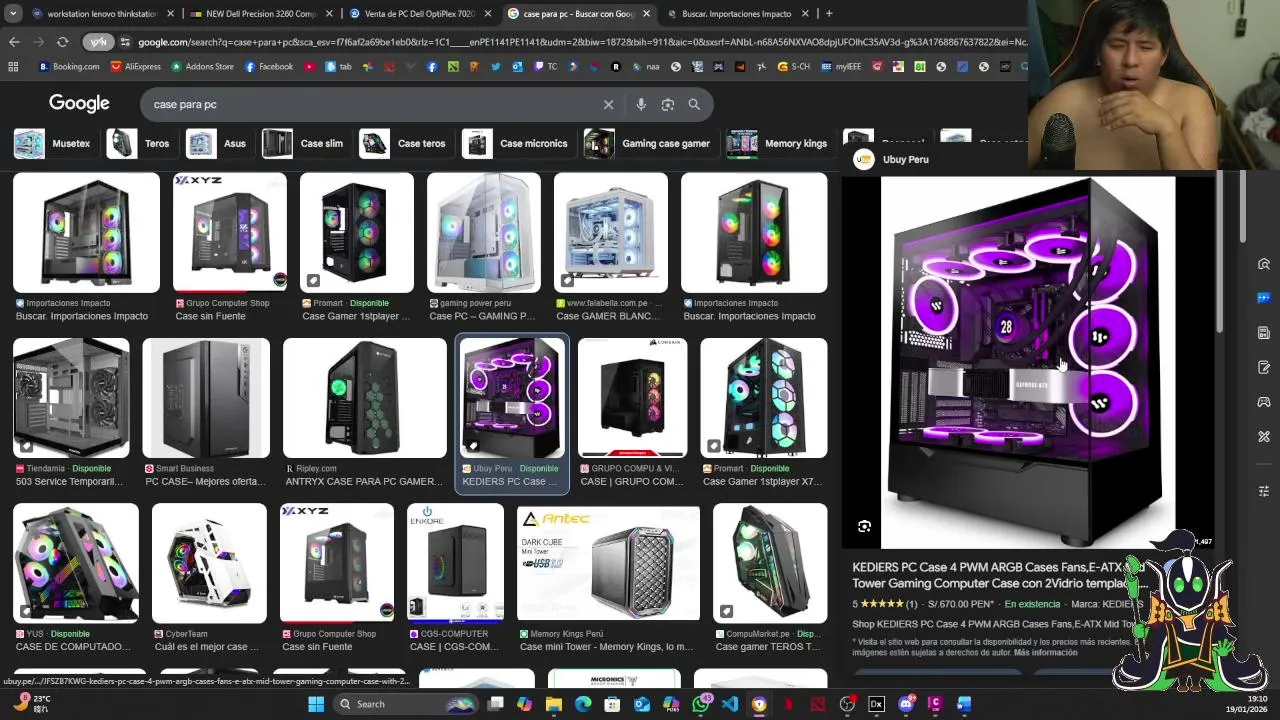Click the case para pc search field

pyautogui.click(x=370, y=104)
